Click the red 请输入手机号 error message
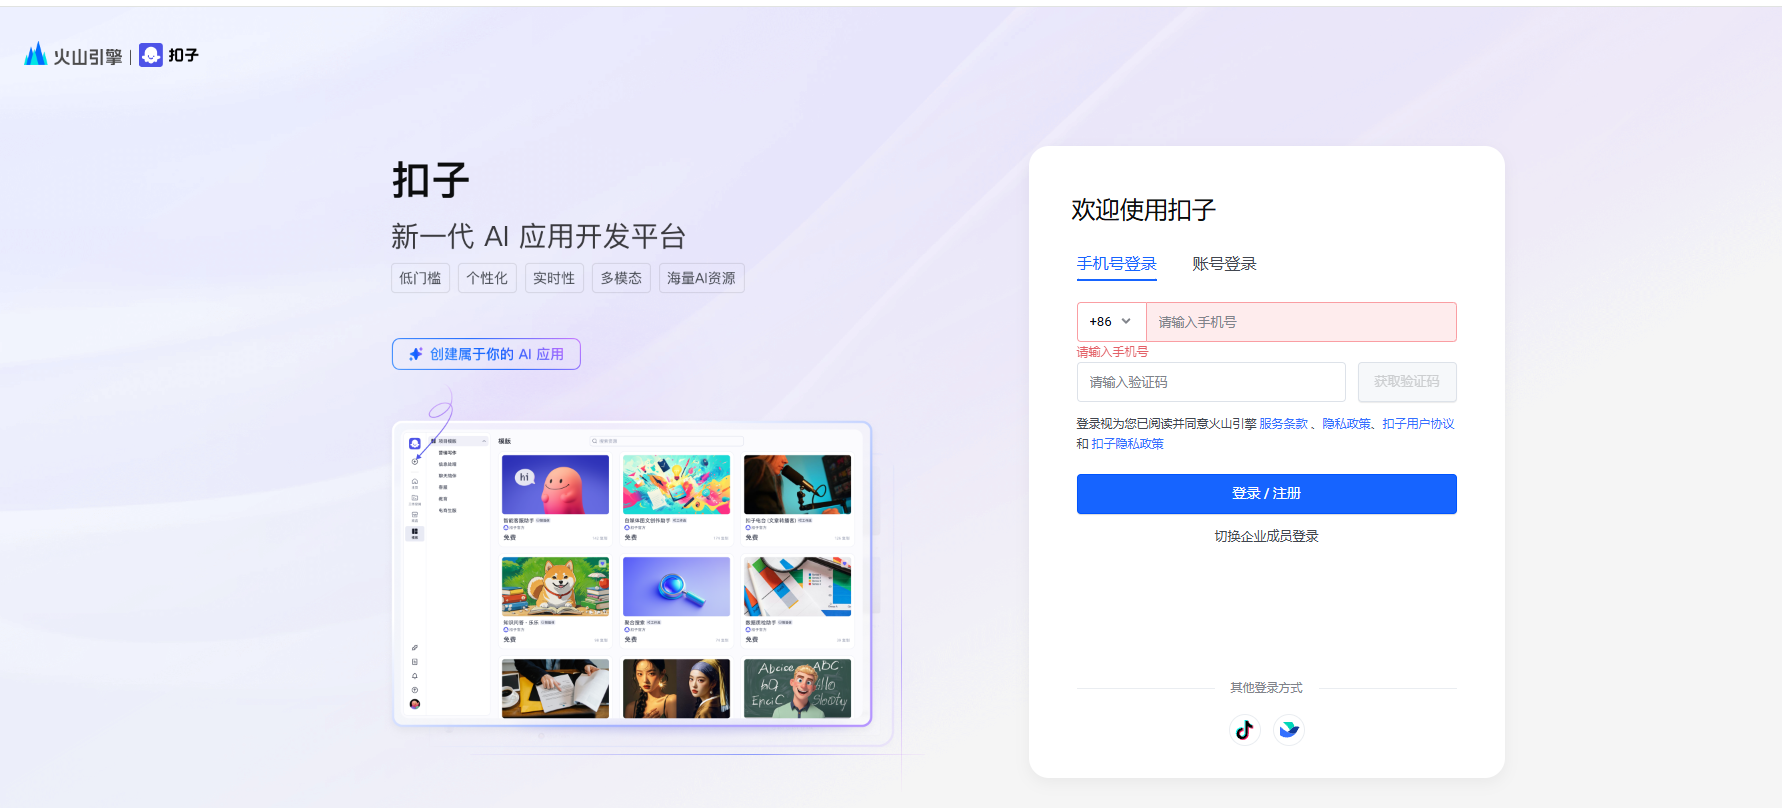The image size is (1782, 808). (x=1112, y=352)
